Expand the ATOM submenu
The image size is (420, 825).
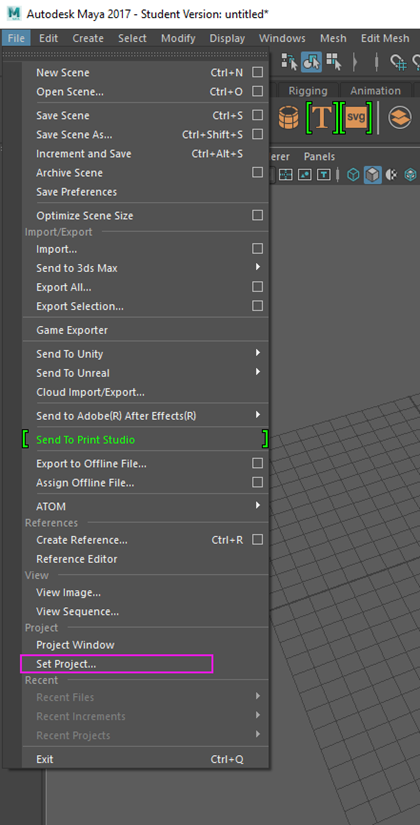tap(258, 506)
